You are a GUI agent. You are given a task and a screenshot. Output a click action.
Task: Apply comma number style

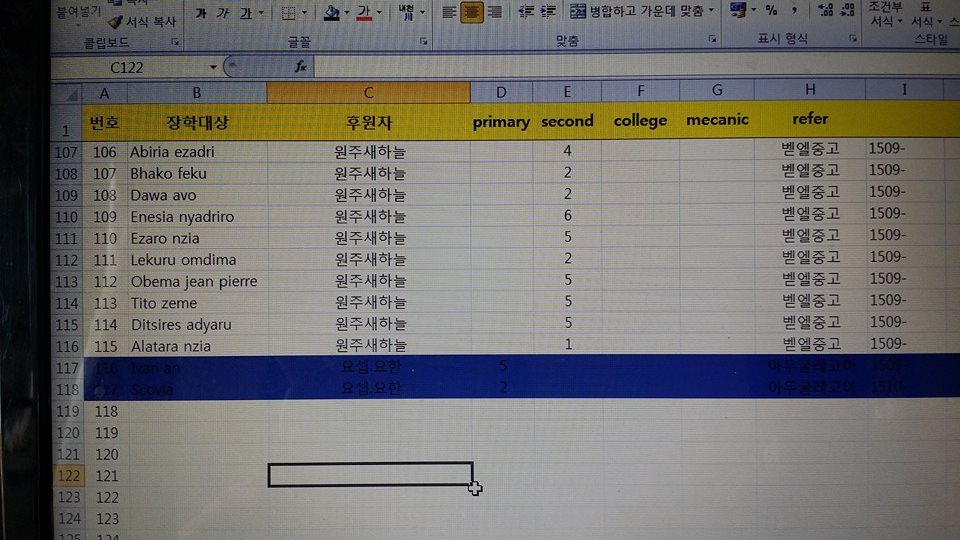coord(794,11)
